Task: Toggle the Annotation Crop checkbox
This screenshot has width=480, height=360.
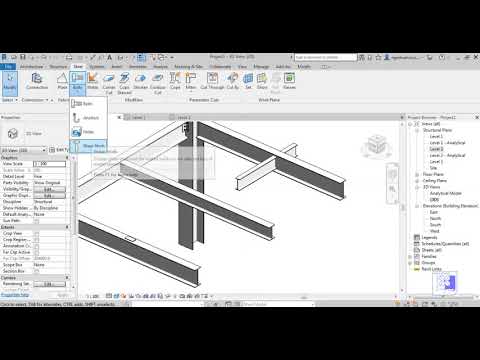Action: [x=36, y=246]
